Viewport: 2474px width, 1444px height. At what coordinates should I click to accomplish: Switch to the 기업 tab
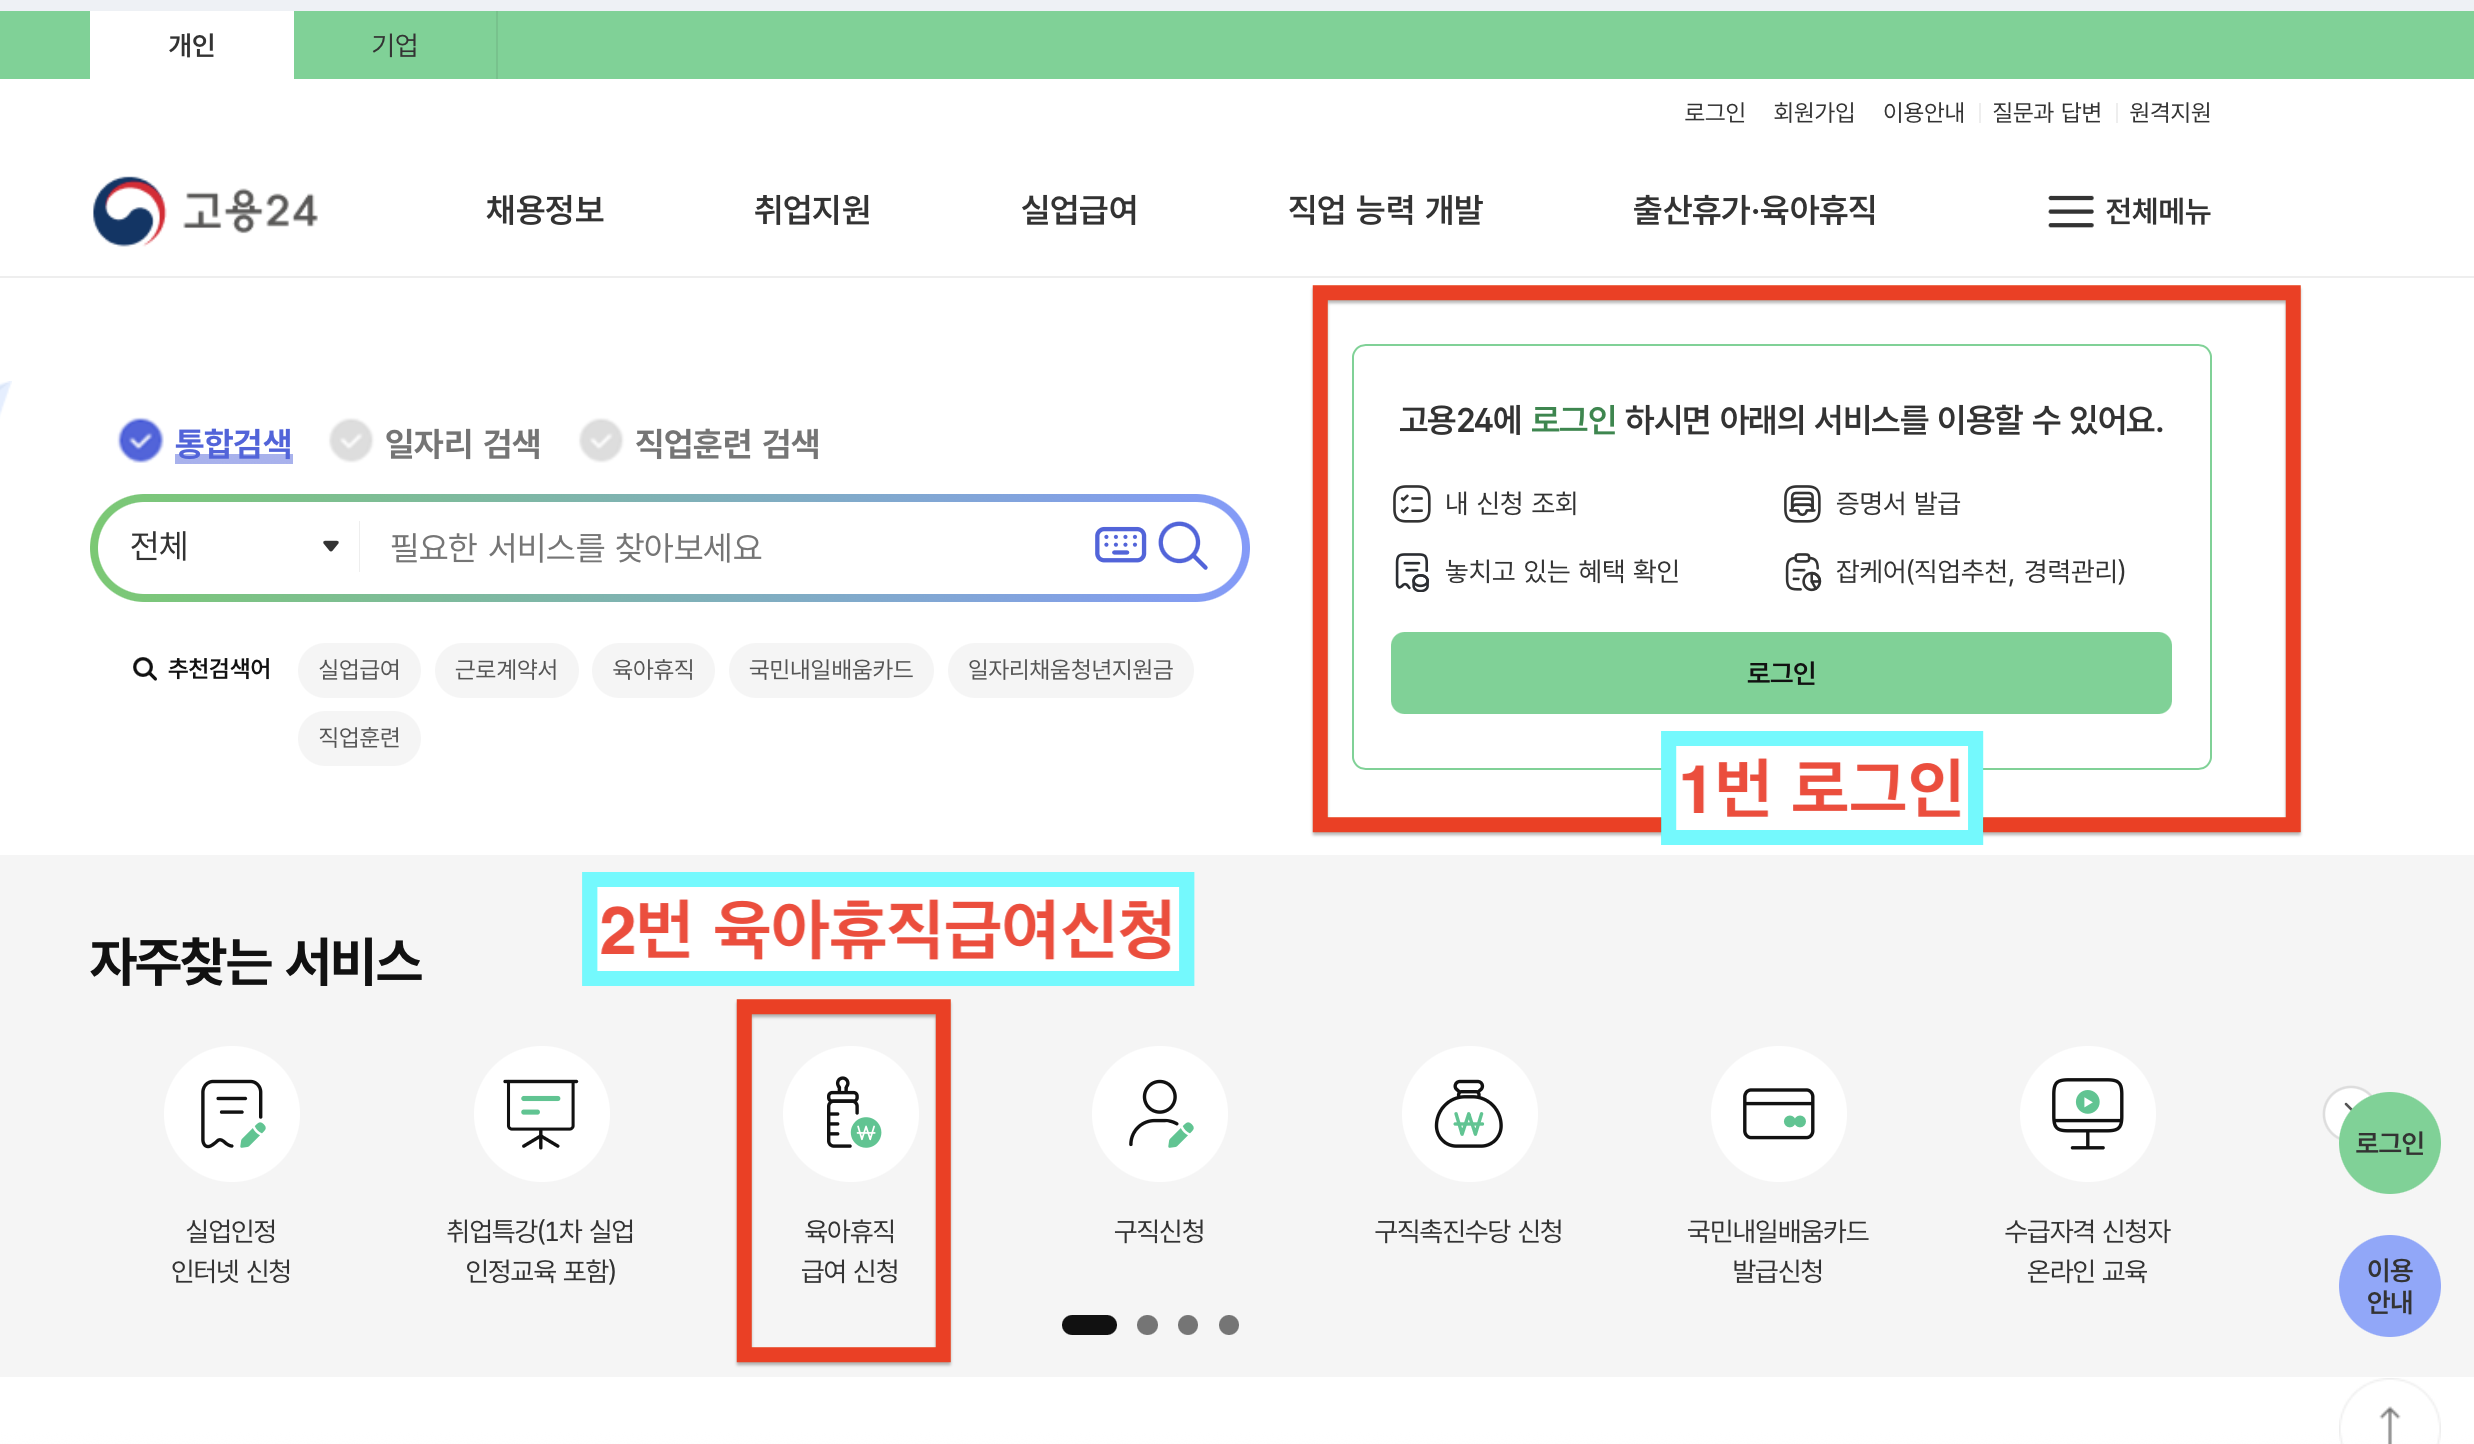394,45
